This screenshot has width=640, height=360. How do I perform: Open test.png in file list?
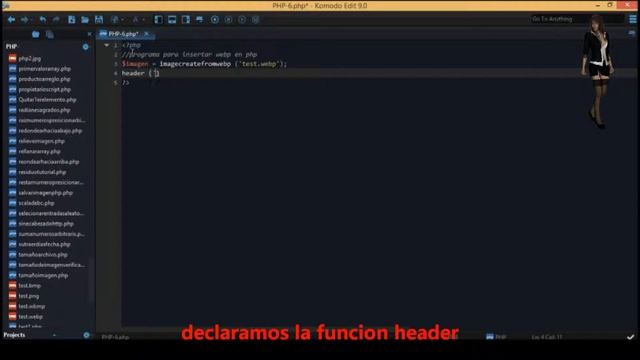click(29, 296)
